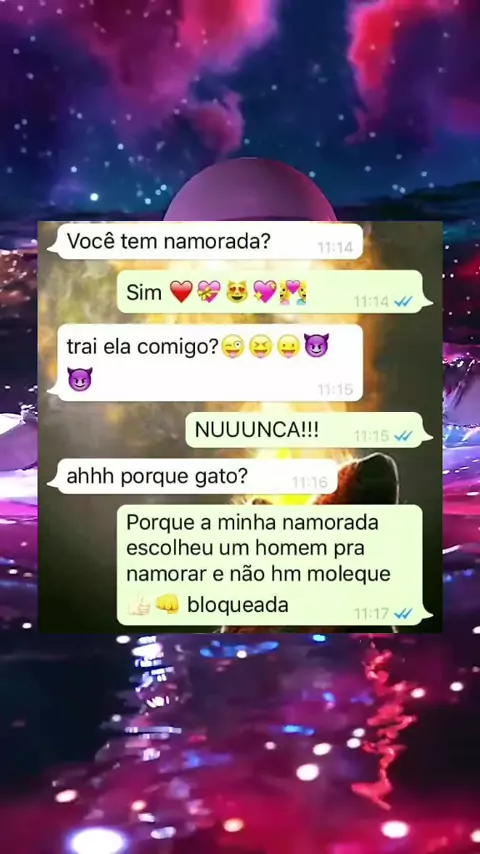Tap the red heart emoji after Sim
480x854 pixels.
tap(181, 292)
